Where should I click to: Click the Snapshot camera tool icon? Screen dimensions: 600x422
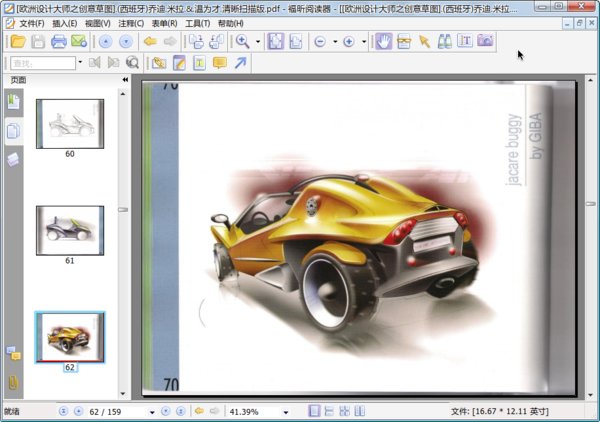(485, 42)
